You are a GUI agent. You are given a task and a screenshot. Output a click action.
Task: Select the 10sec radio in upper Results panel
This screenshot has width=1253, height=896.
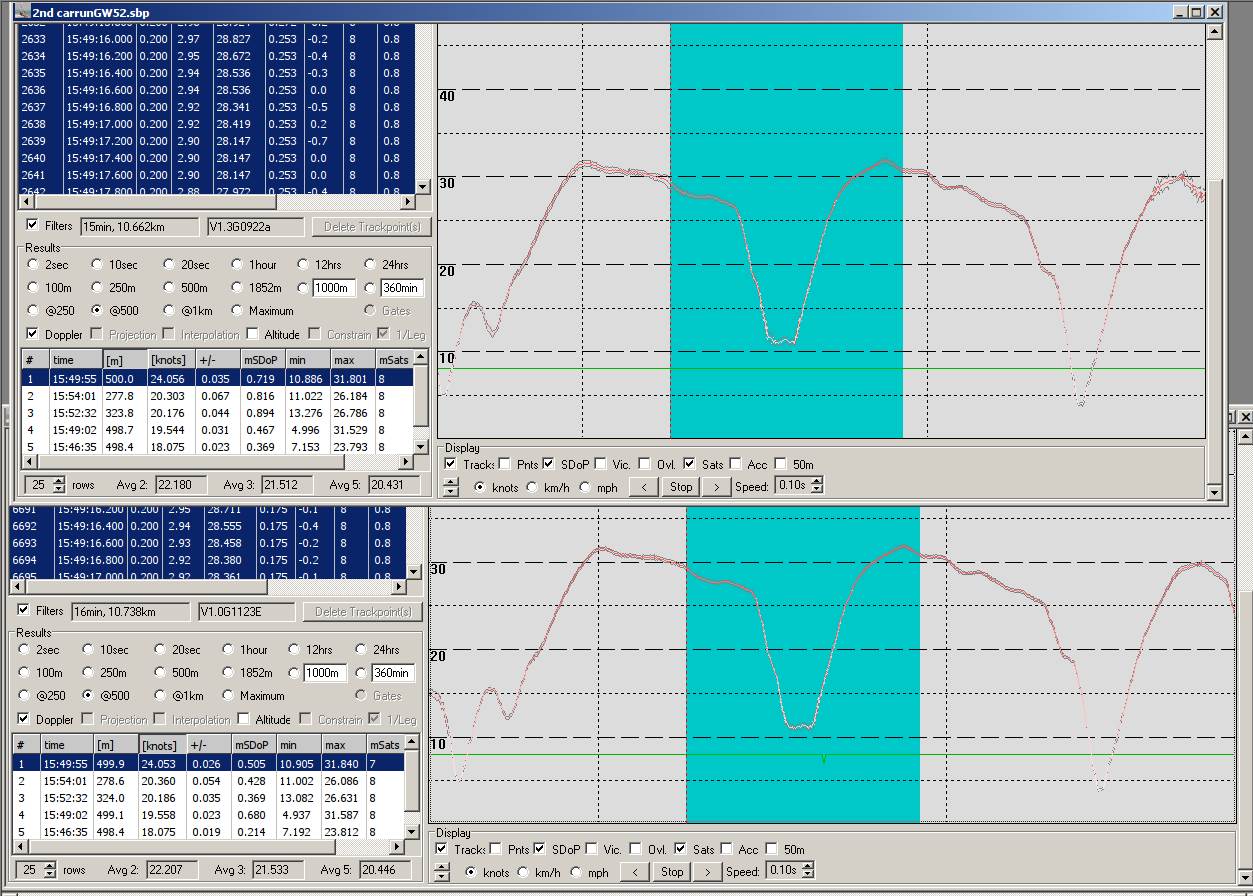[x=97, y=265]
